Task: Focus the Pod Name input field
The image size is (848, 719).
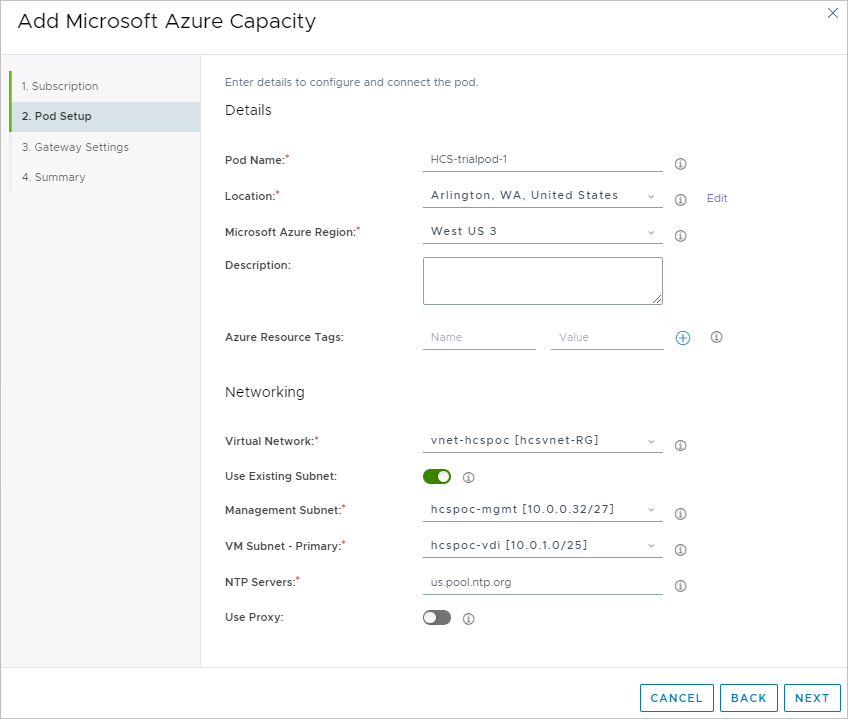Action: point(542,160)
